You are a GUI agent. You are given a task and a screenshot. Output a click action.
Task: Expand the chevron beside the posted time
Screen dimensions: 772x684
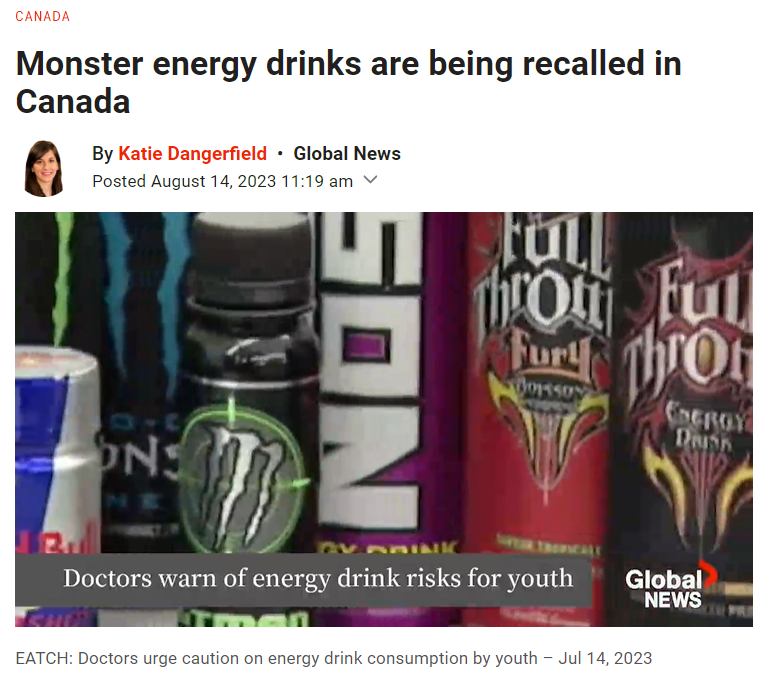[370, 180]
